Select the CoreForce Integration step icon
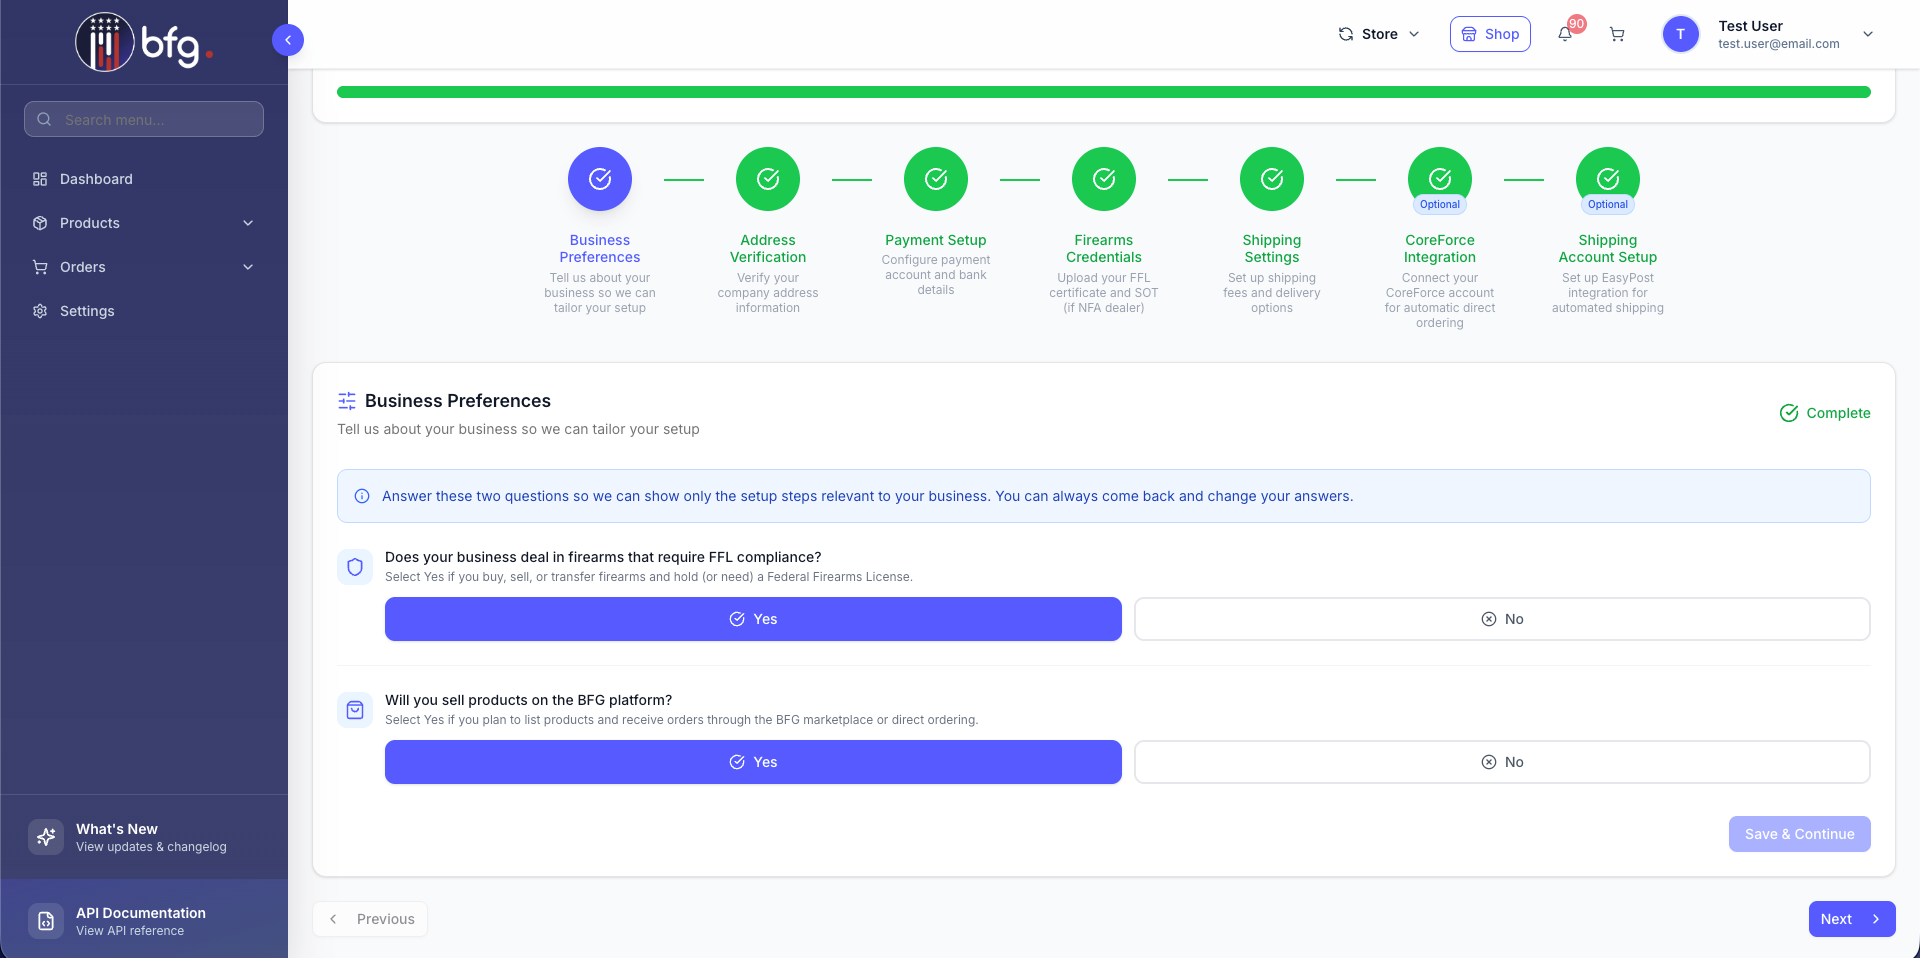 [1440, 179]
